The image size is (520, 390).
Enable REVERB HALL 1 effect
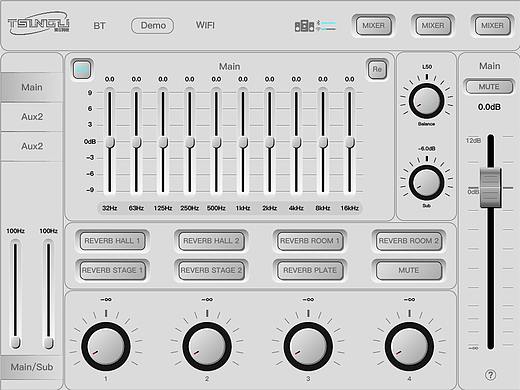point(112,241)
